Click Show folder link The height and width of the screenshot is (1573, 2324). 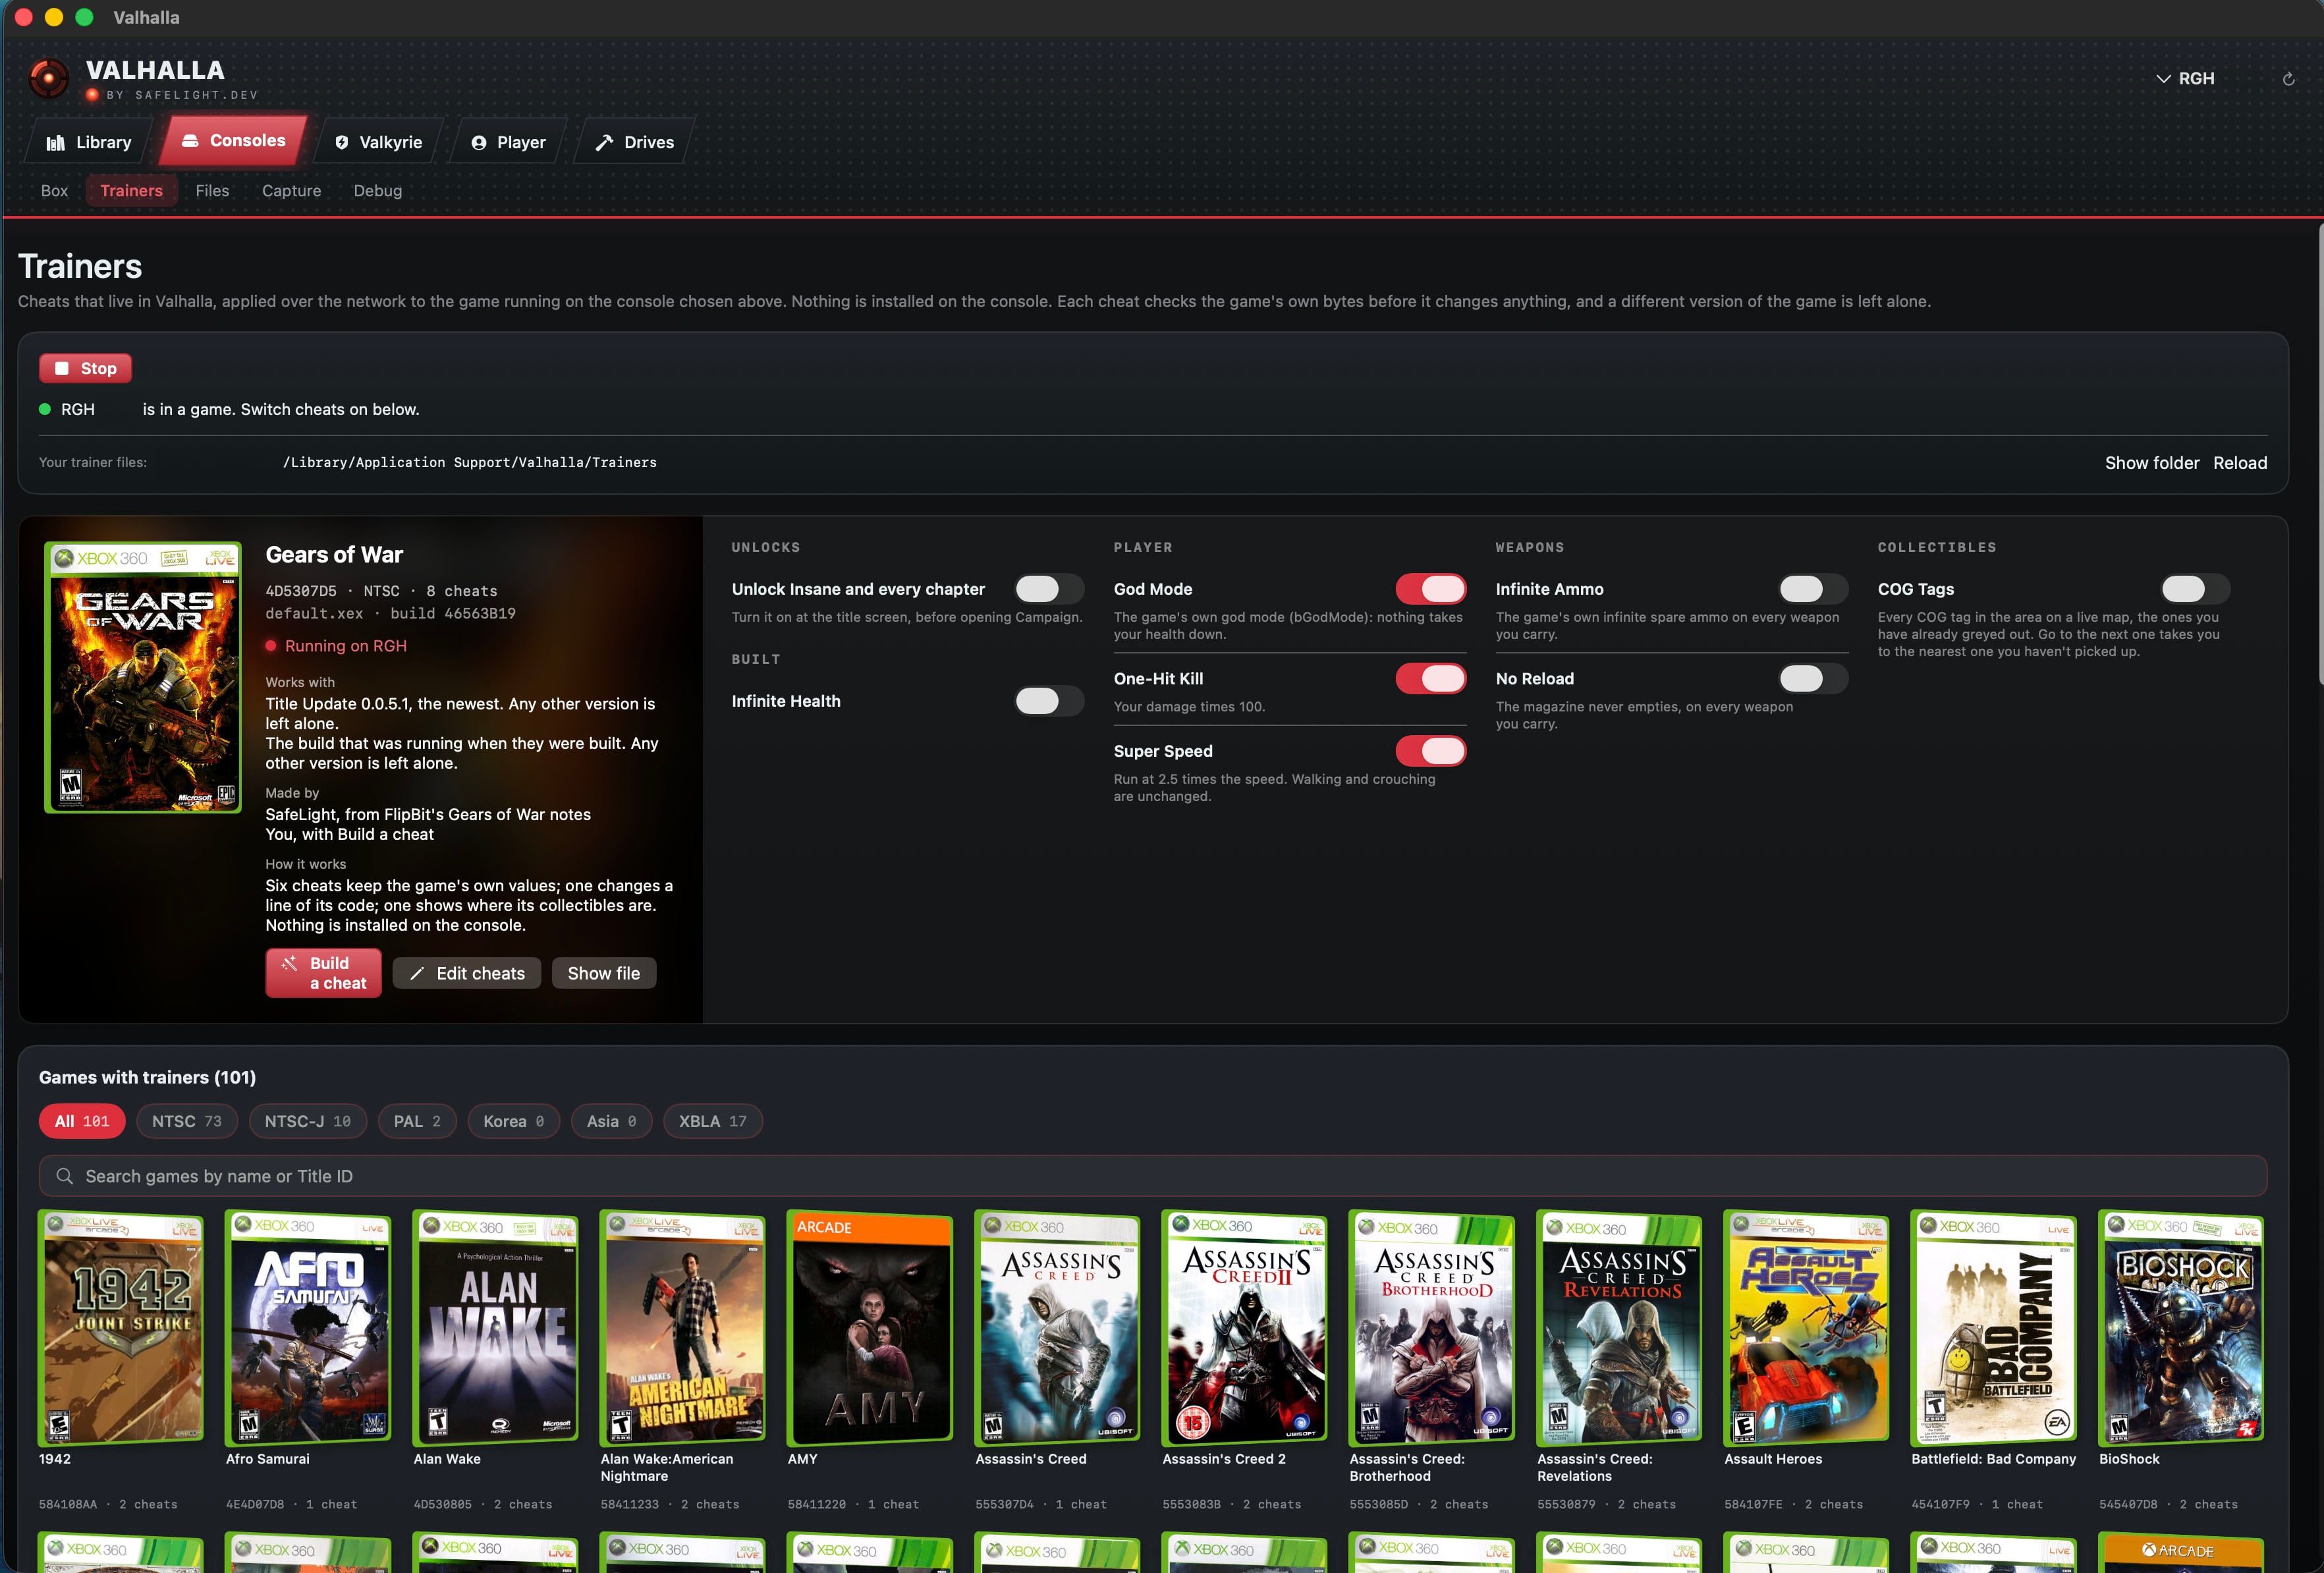click(2151, 463)
